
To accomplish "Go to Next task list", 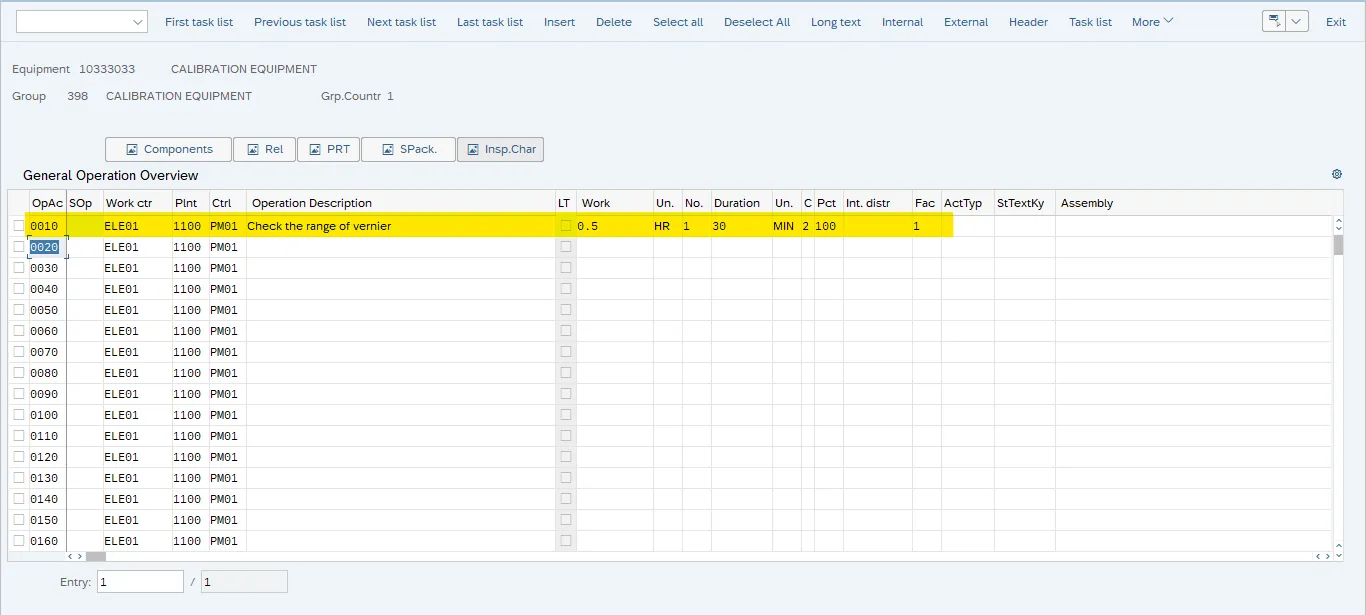I will [401, 22].
